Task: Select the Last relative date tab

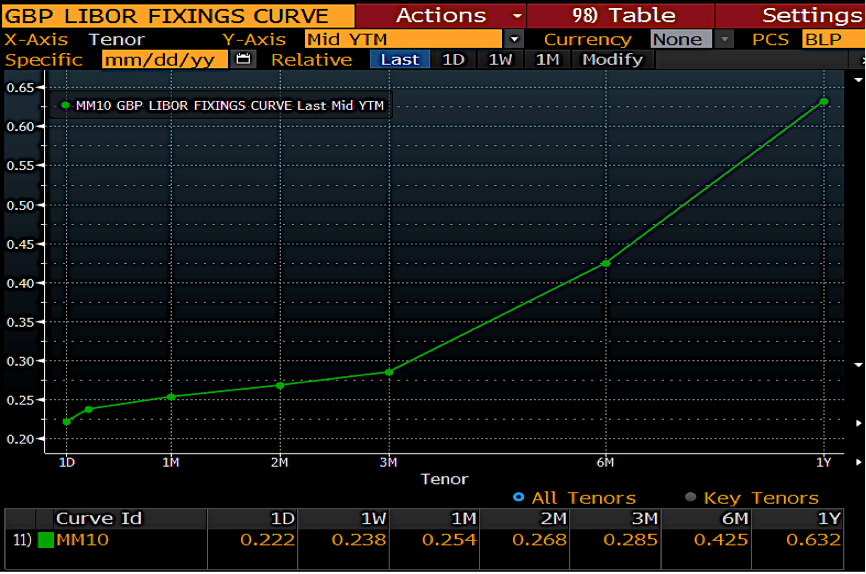Action: (400, 60)
